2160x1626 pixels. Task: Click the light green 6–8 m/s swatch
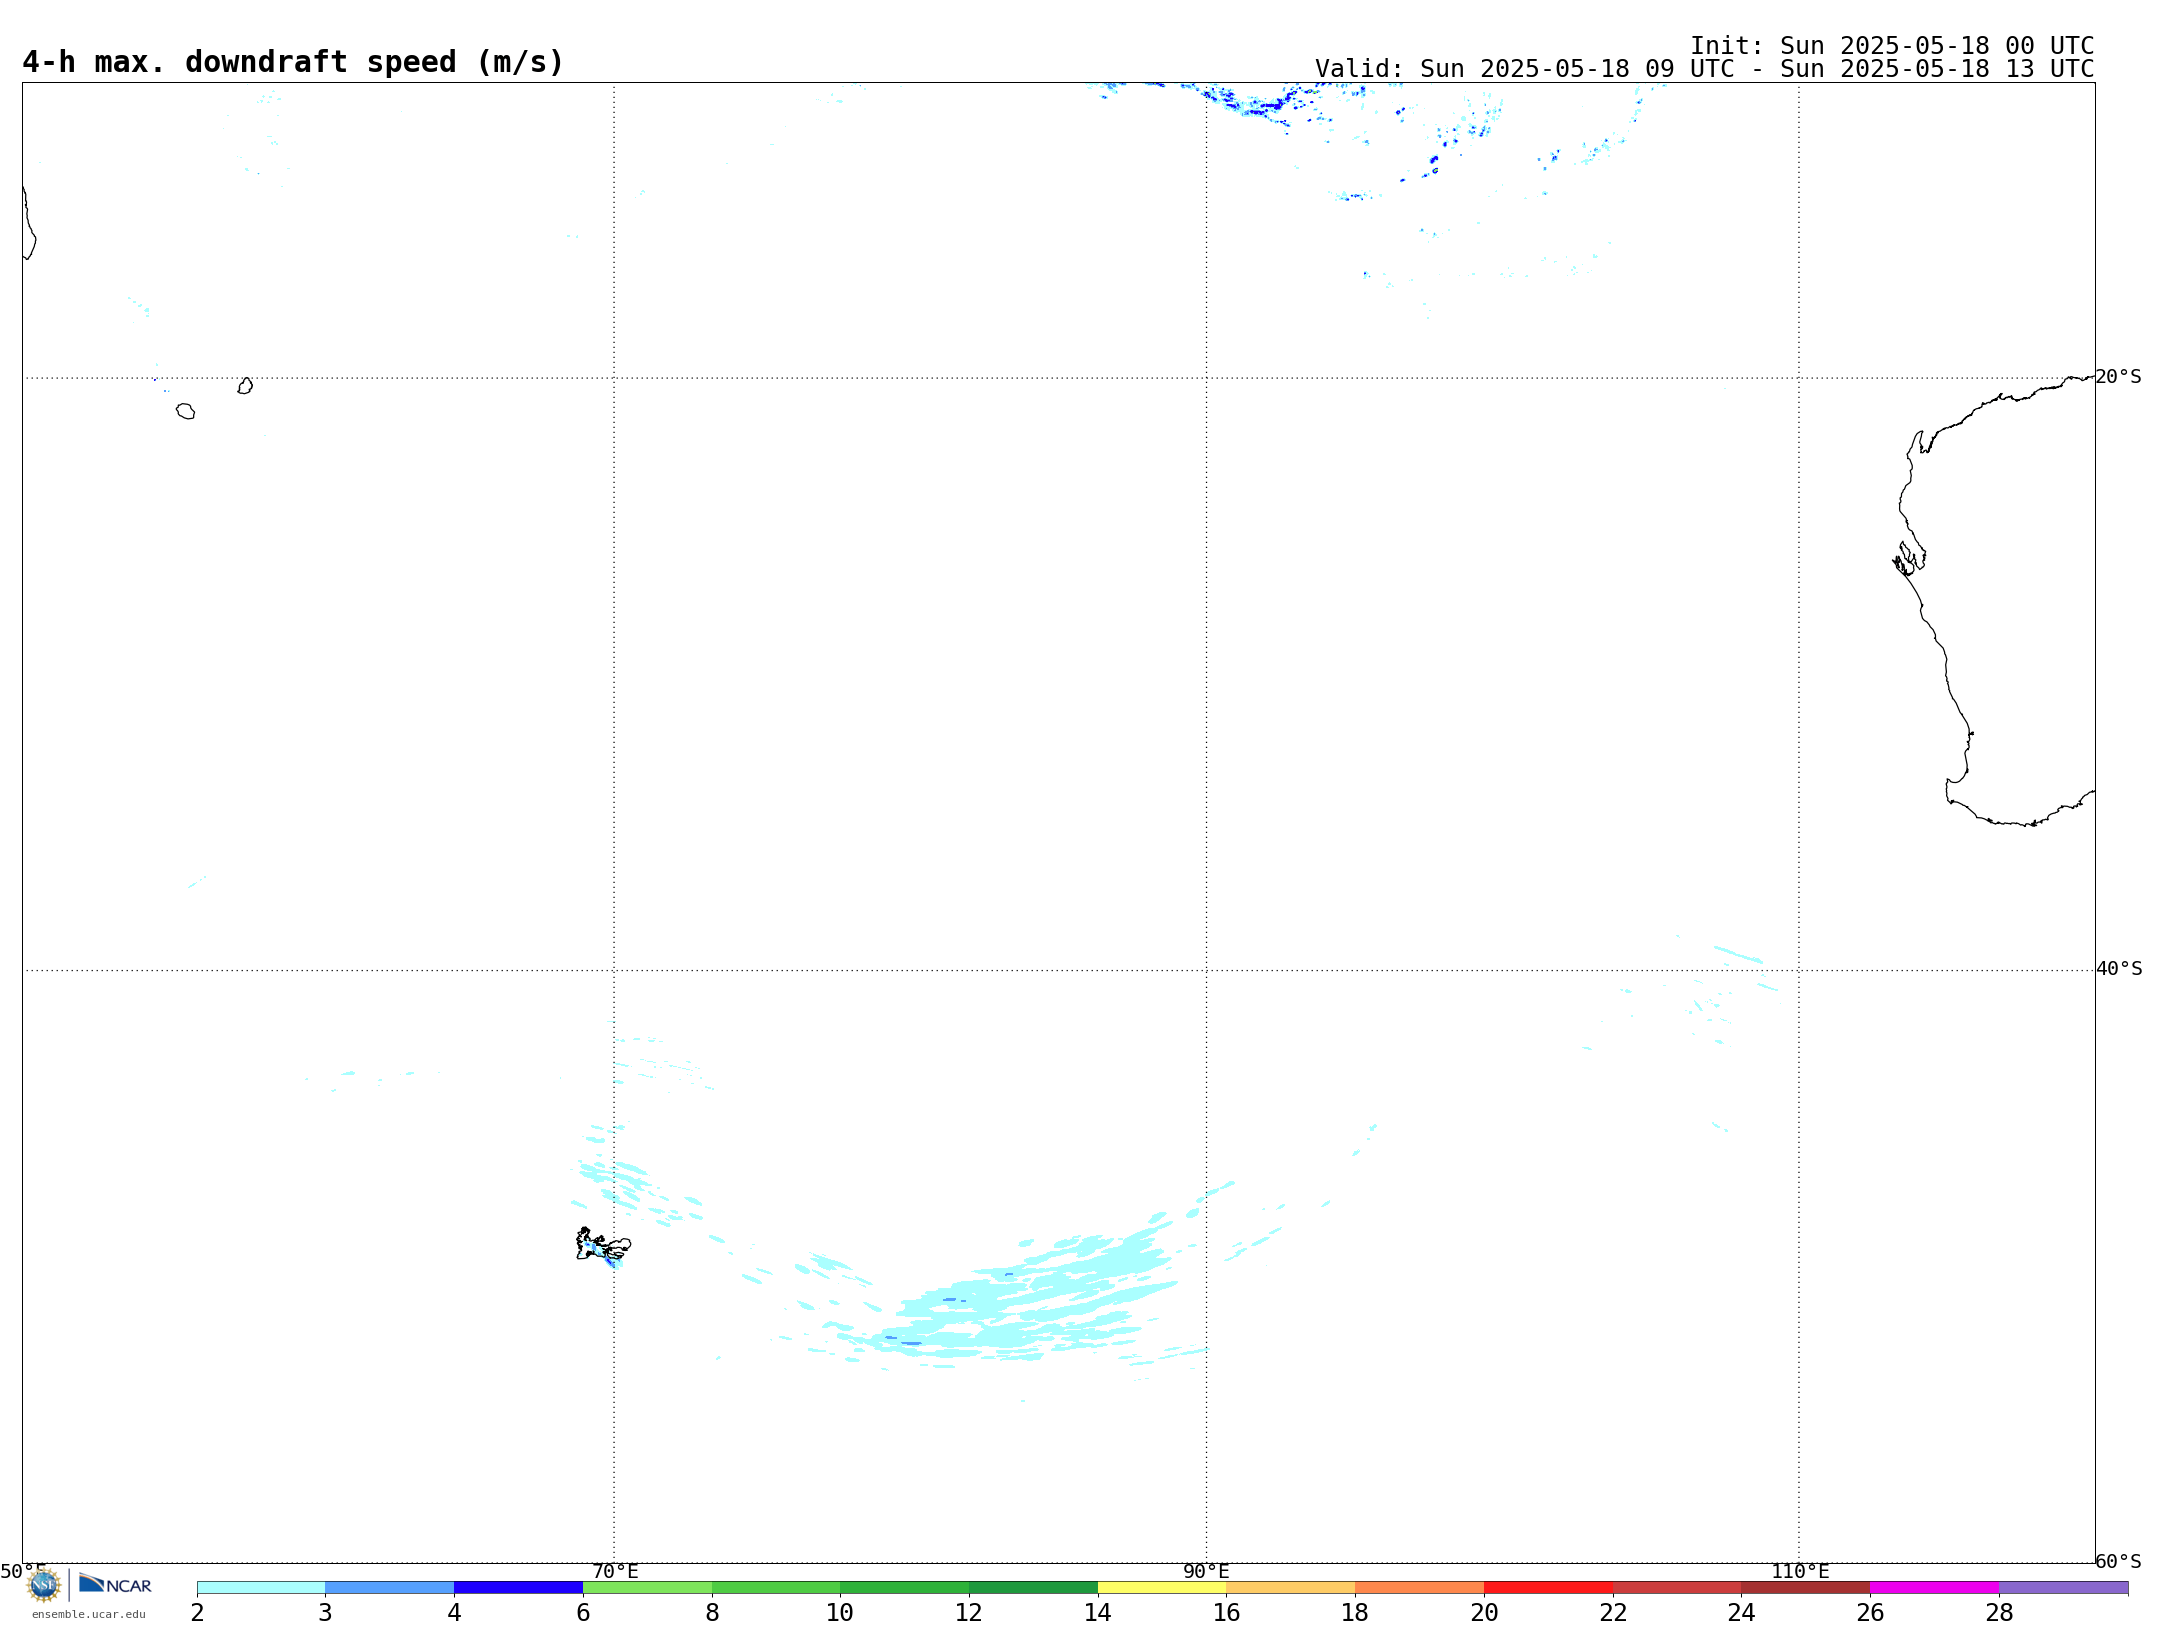tap(648, 1588)
